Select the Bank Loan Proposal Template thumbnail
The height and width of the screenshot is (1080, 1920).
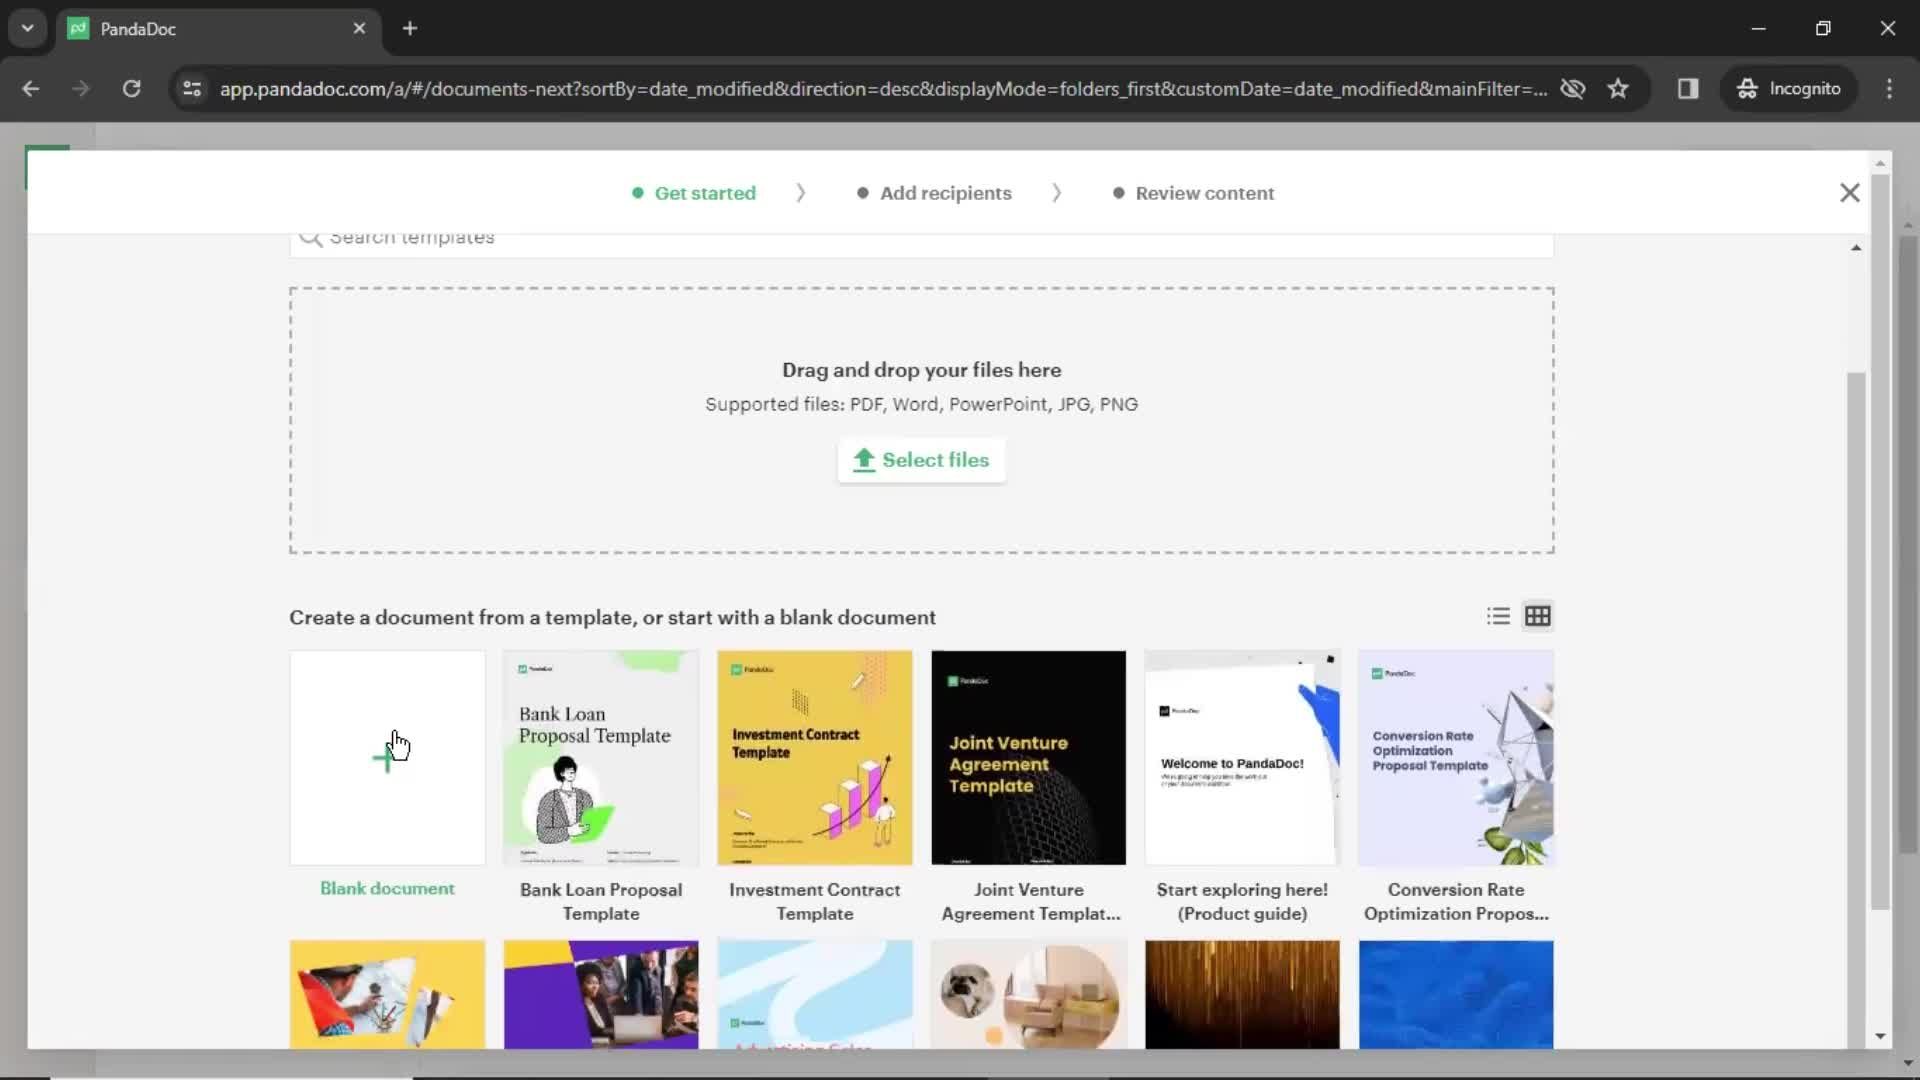coord(600,757)
